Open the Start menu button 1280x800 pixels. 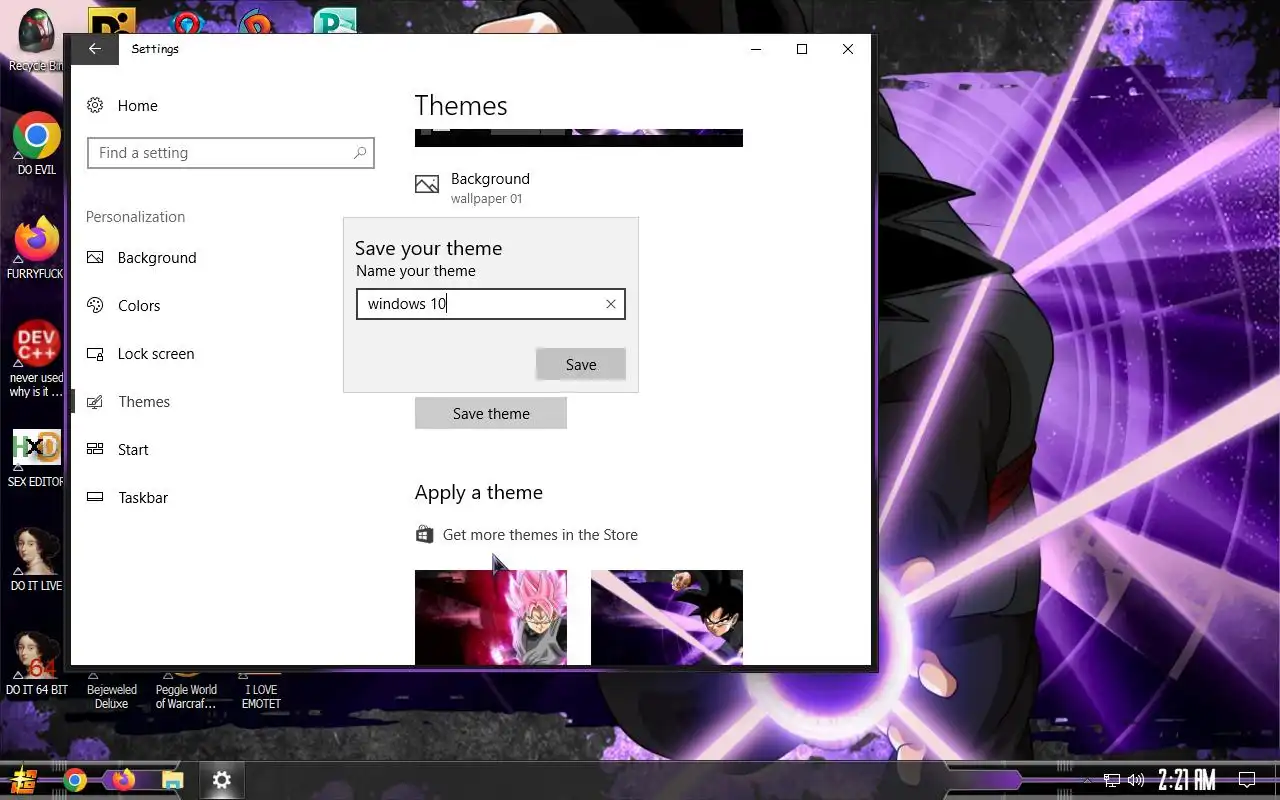(25, 780)
